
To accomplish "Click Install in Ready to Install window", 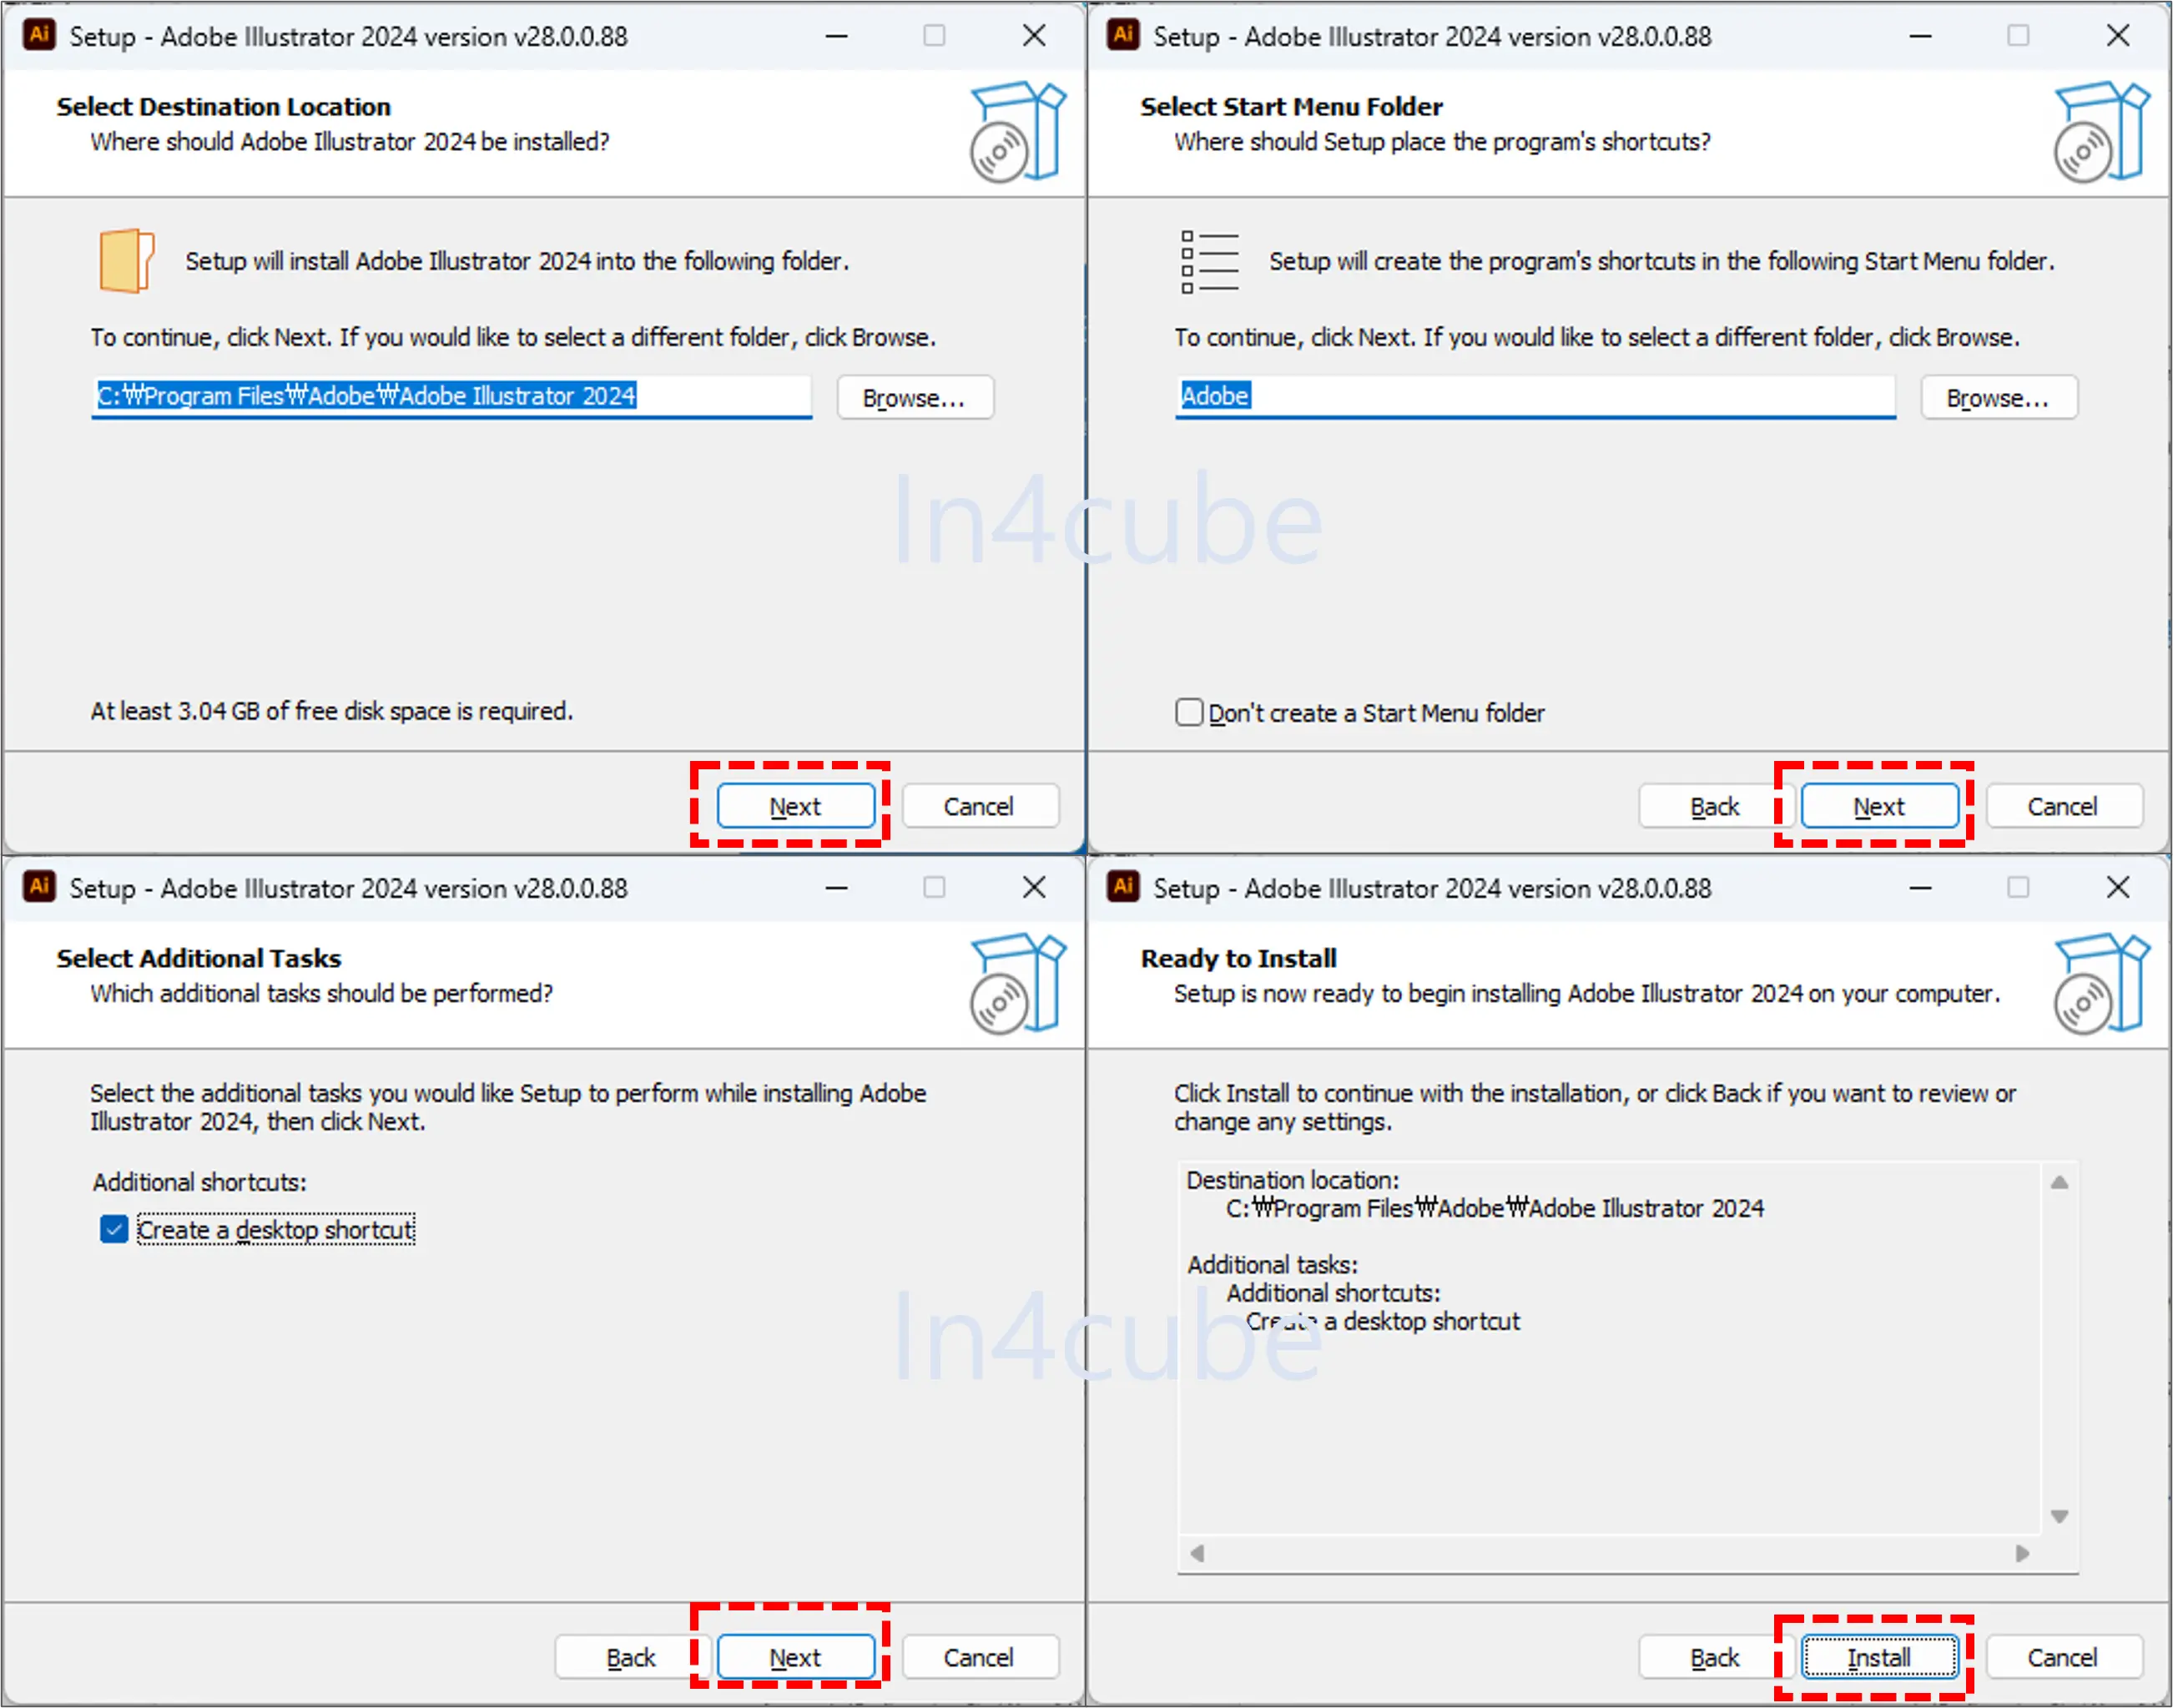I will 1879,1657.
